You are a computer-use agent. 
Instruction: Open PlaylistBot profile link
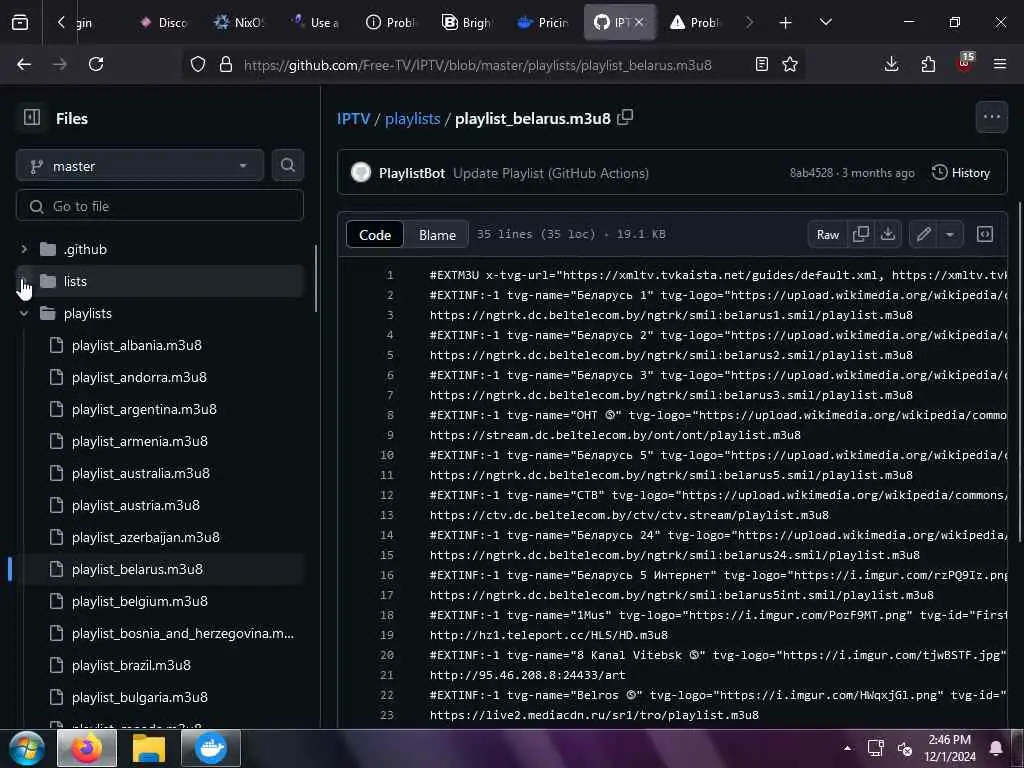411,173
